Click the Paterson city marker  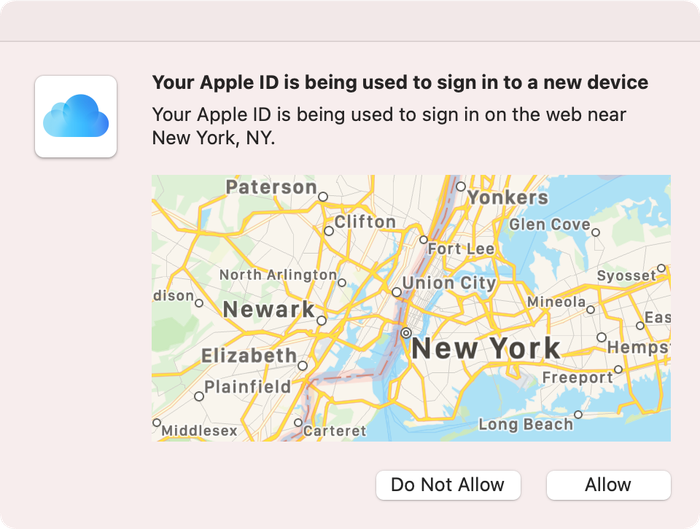click(323, 196)
